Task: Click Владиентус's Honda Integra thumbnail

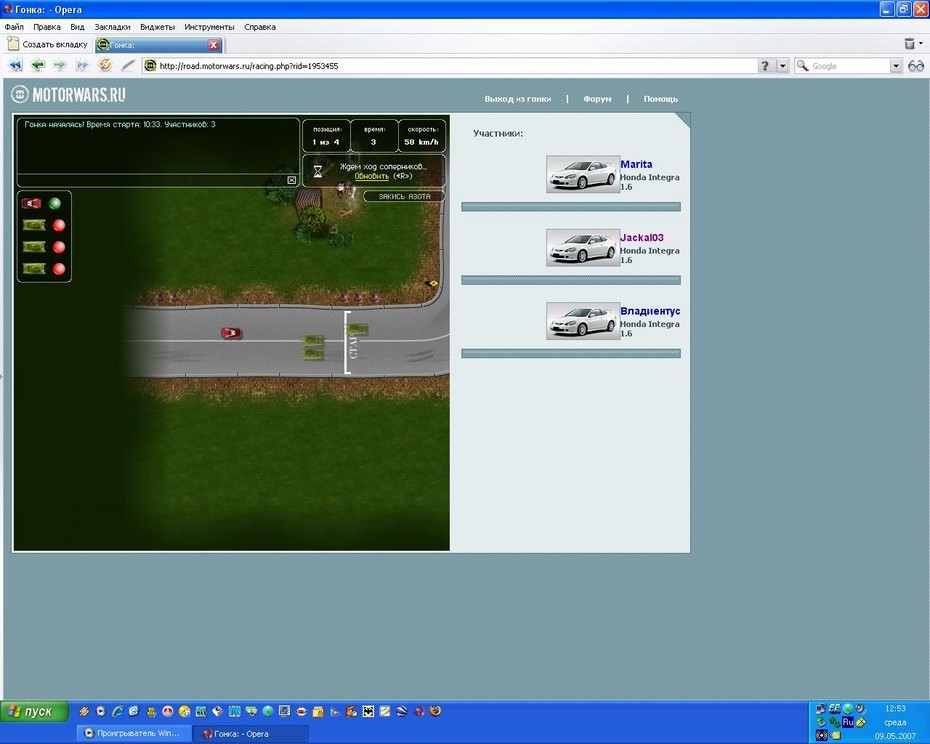Action: click(582, 321)
